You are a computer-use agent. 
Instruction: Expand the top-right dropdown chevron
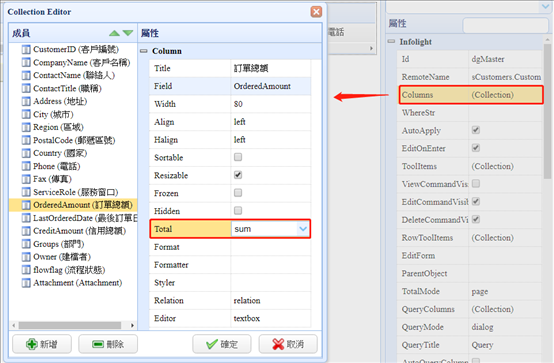[x=545, y=6]
